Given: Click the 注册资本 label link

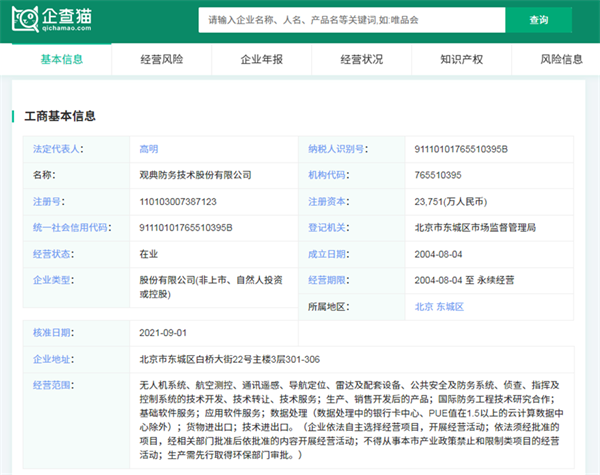Looking at the screenshot, I should point(327,201).
